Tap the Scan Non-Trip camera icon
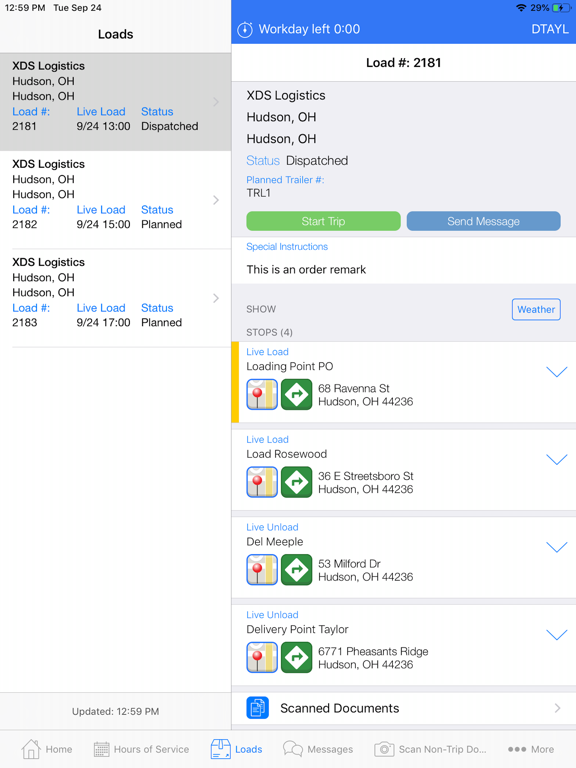This screenshot has height=768, width=576. (x=384, y=749)
